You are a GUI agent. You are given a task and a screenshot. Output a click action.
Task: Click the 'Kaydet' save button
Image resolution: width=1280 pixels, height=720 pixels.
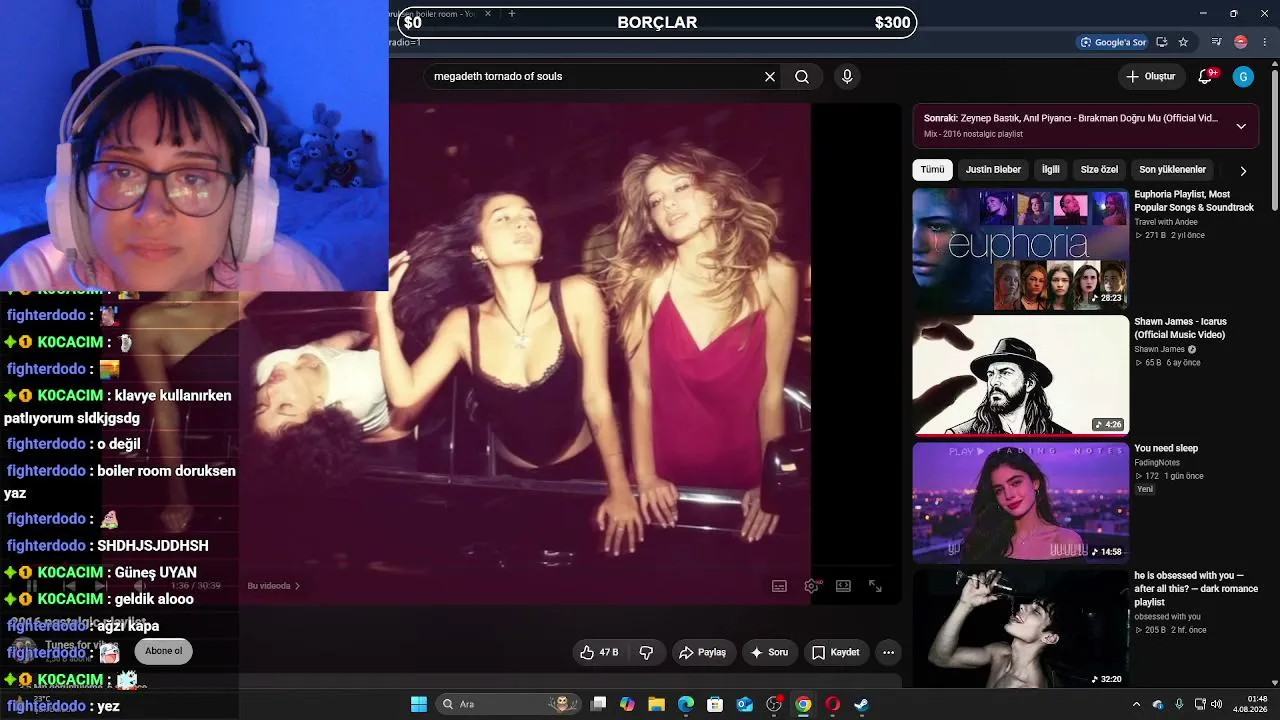835,652
